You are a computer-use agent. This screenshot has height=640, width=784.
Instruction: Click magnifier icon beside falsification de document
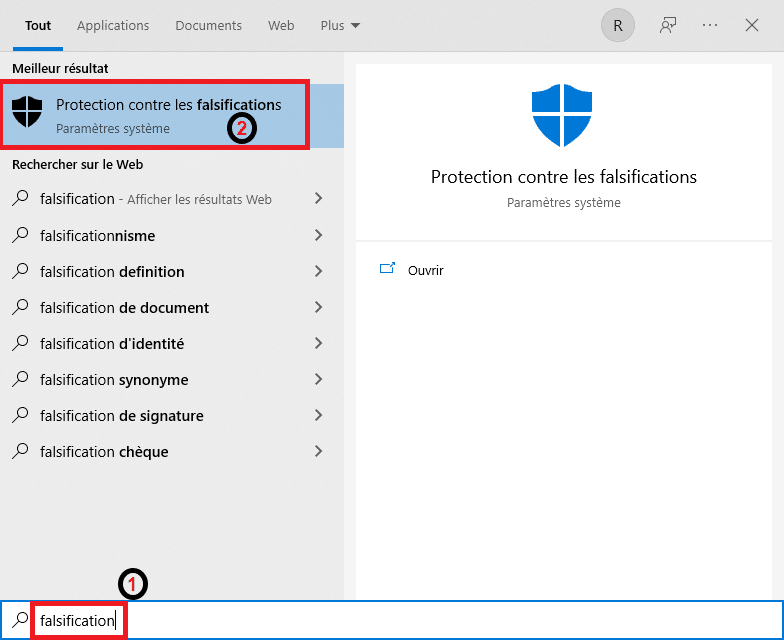point(20,306)
